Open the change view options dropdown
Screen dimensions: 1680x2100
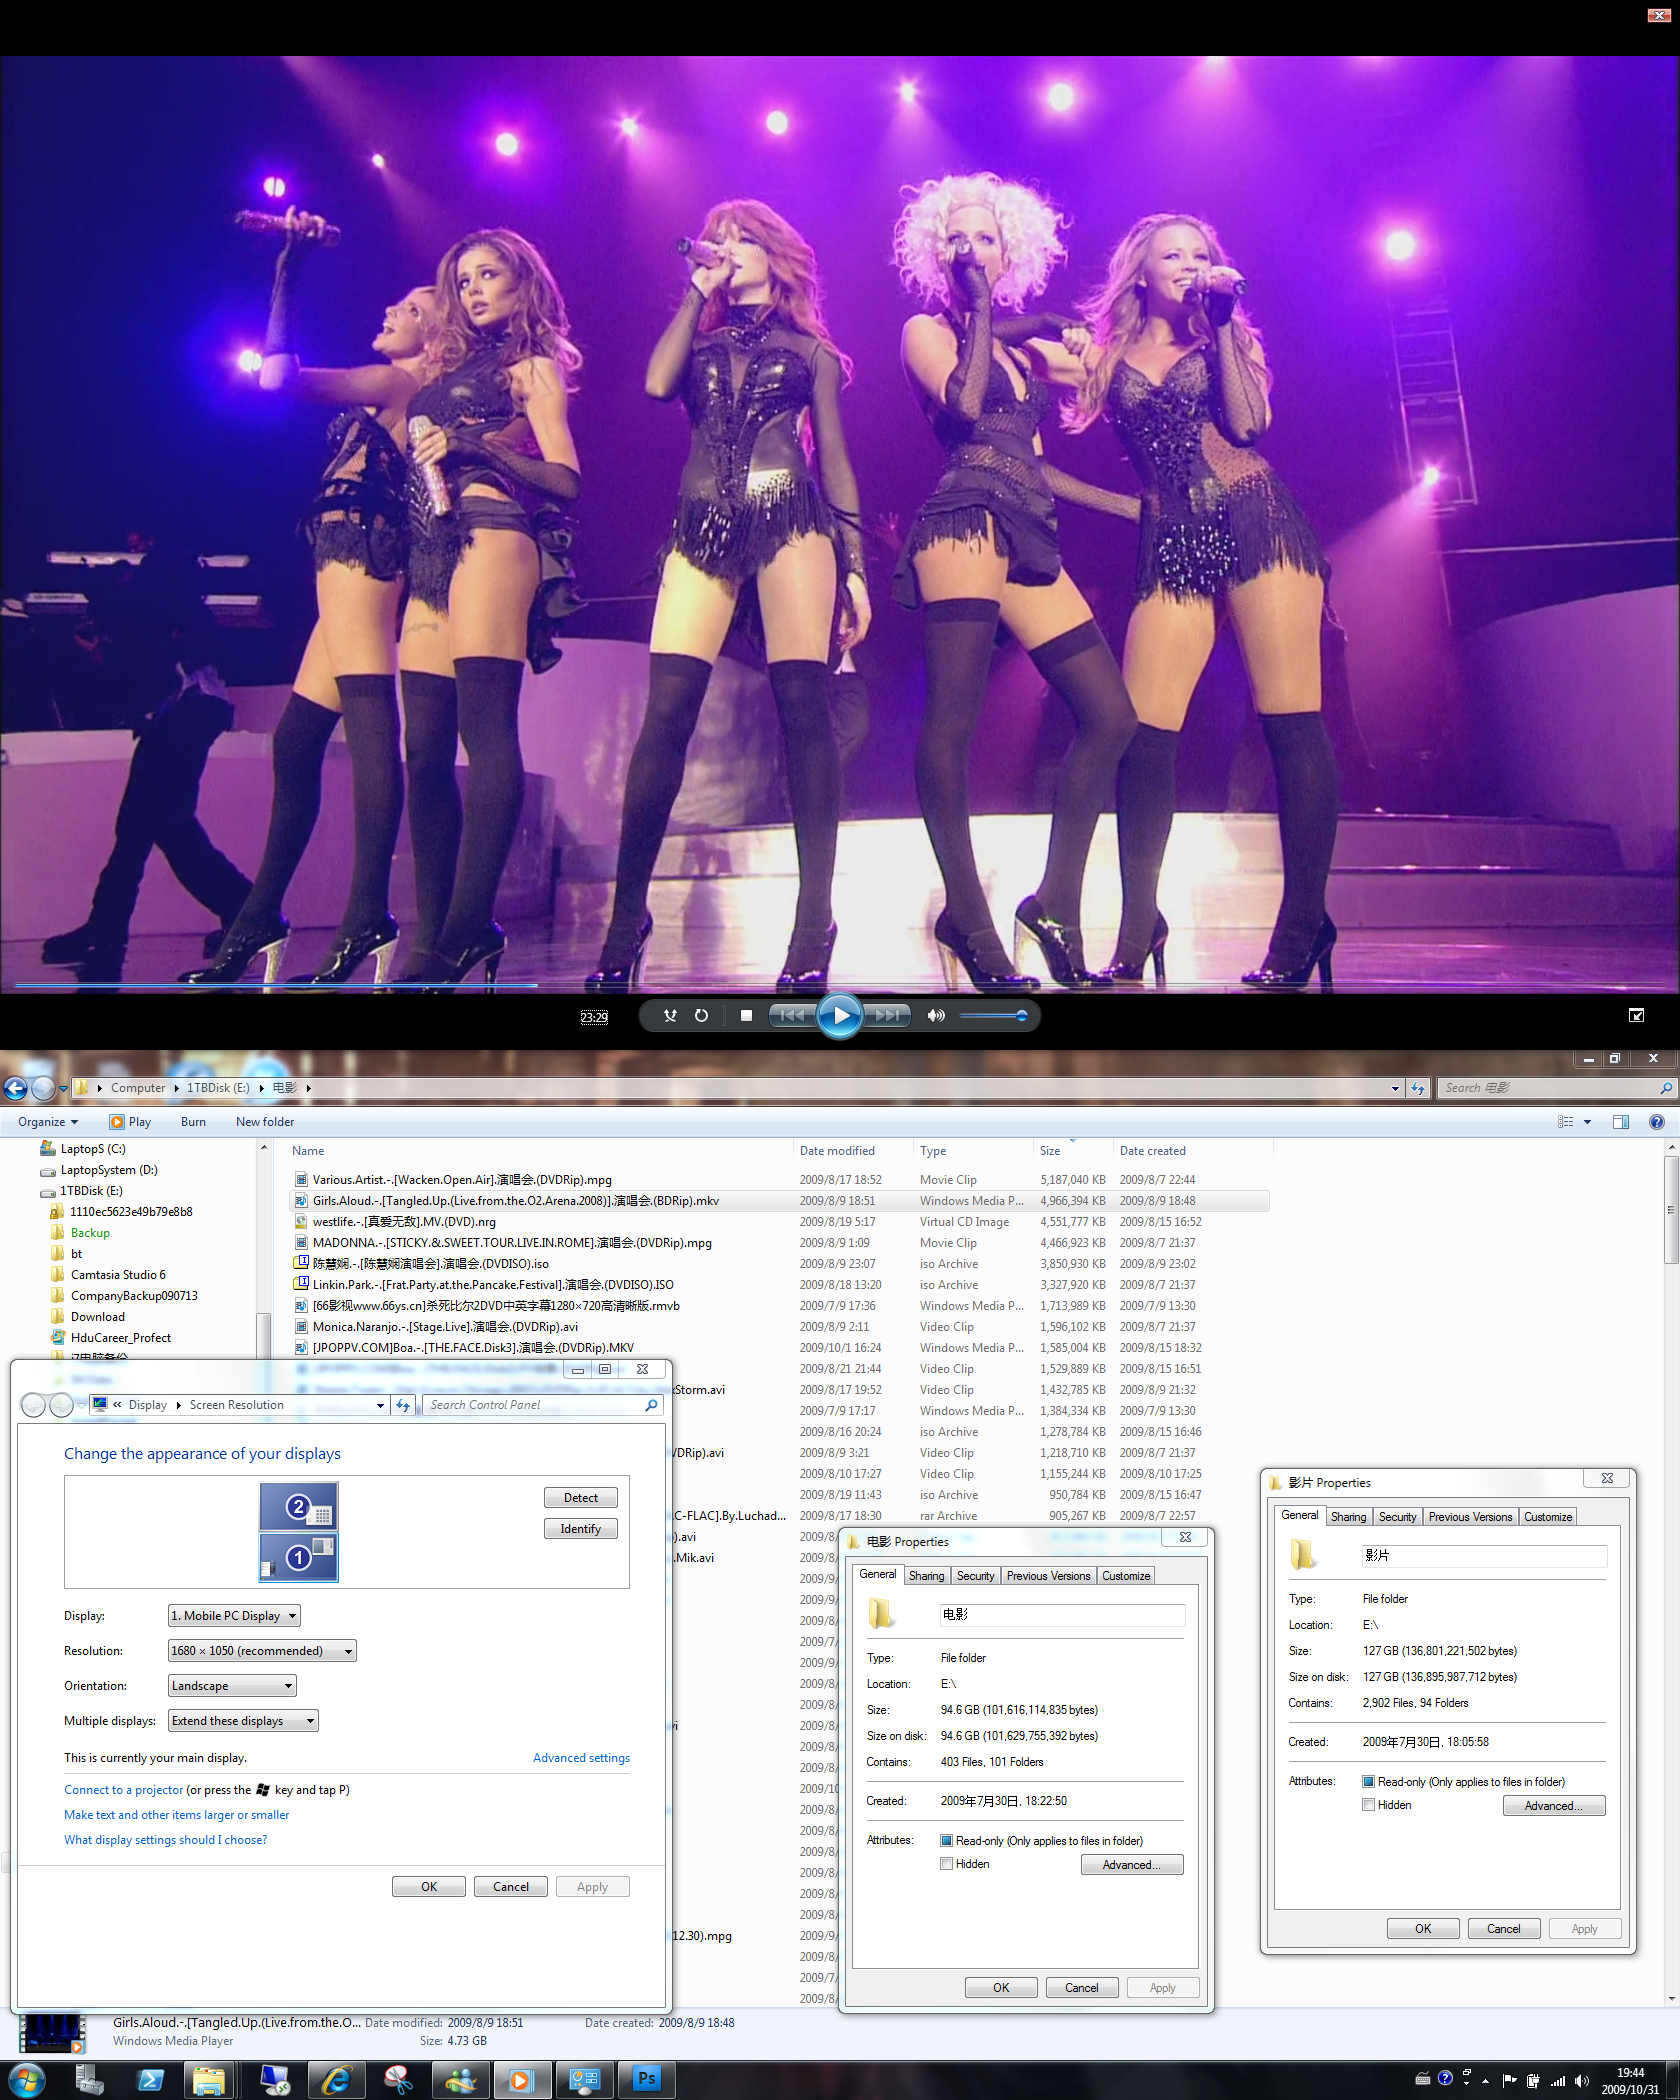point(1587,1122)
